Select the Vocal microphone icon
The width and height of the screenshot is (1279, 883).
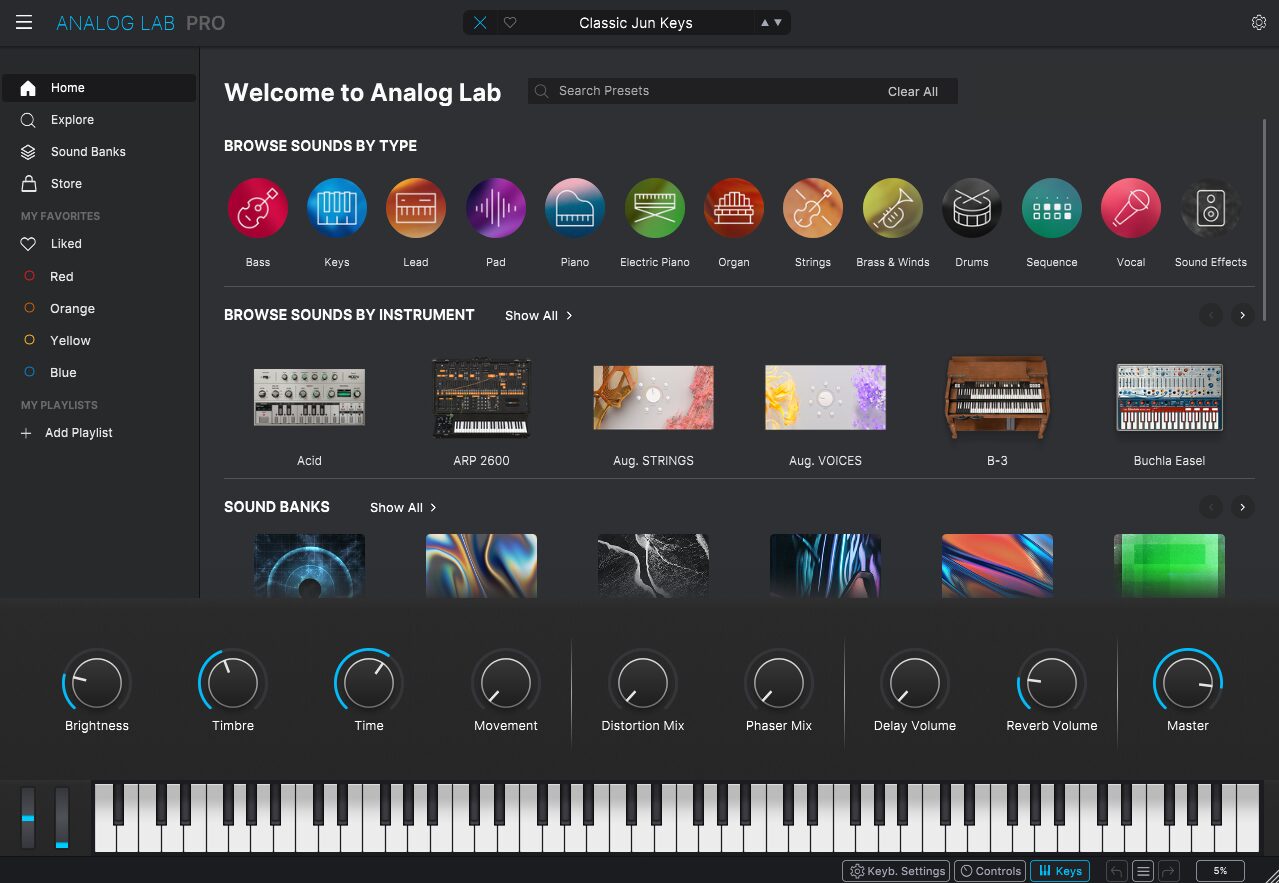coord(1130,208)
